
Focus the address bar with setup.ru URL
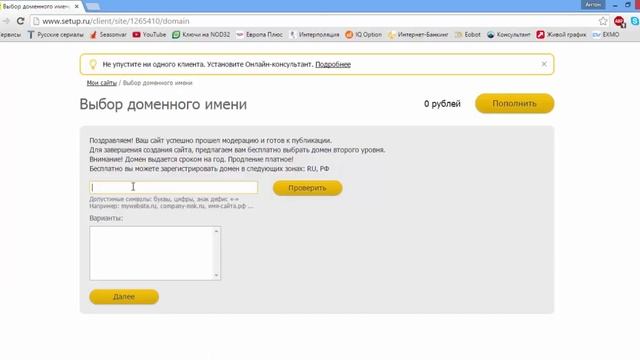point(314,21)
